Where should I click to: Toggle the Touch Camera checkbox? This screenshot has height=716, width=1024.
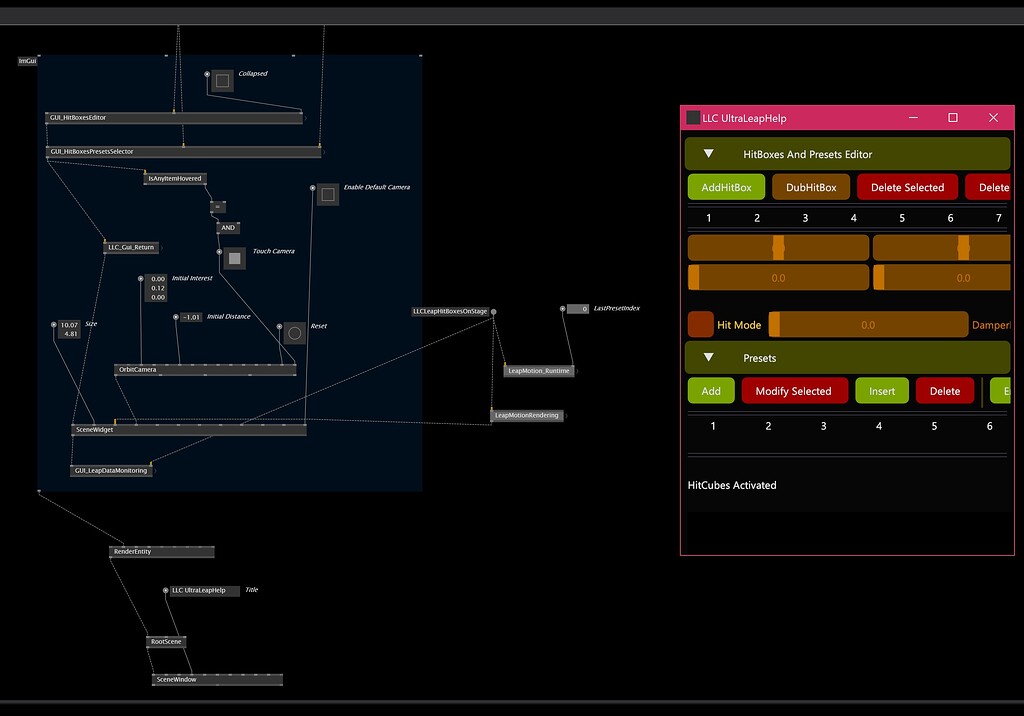coord(234,259)
